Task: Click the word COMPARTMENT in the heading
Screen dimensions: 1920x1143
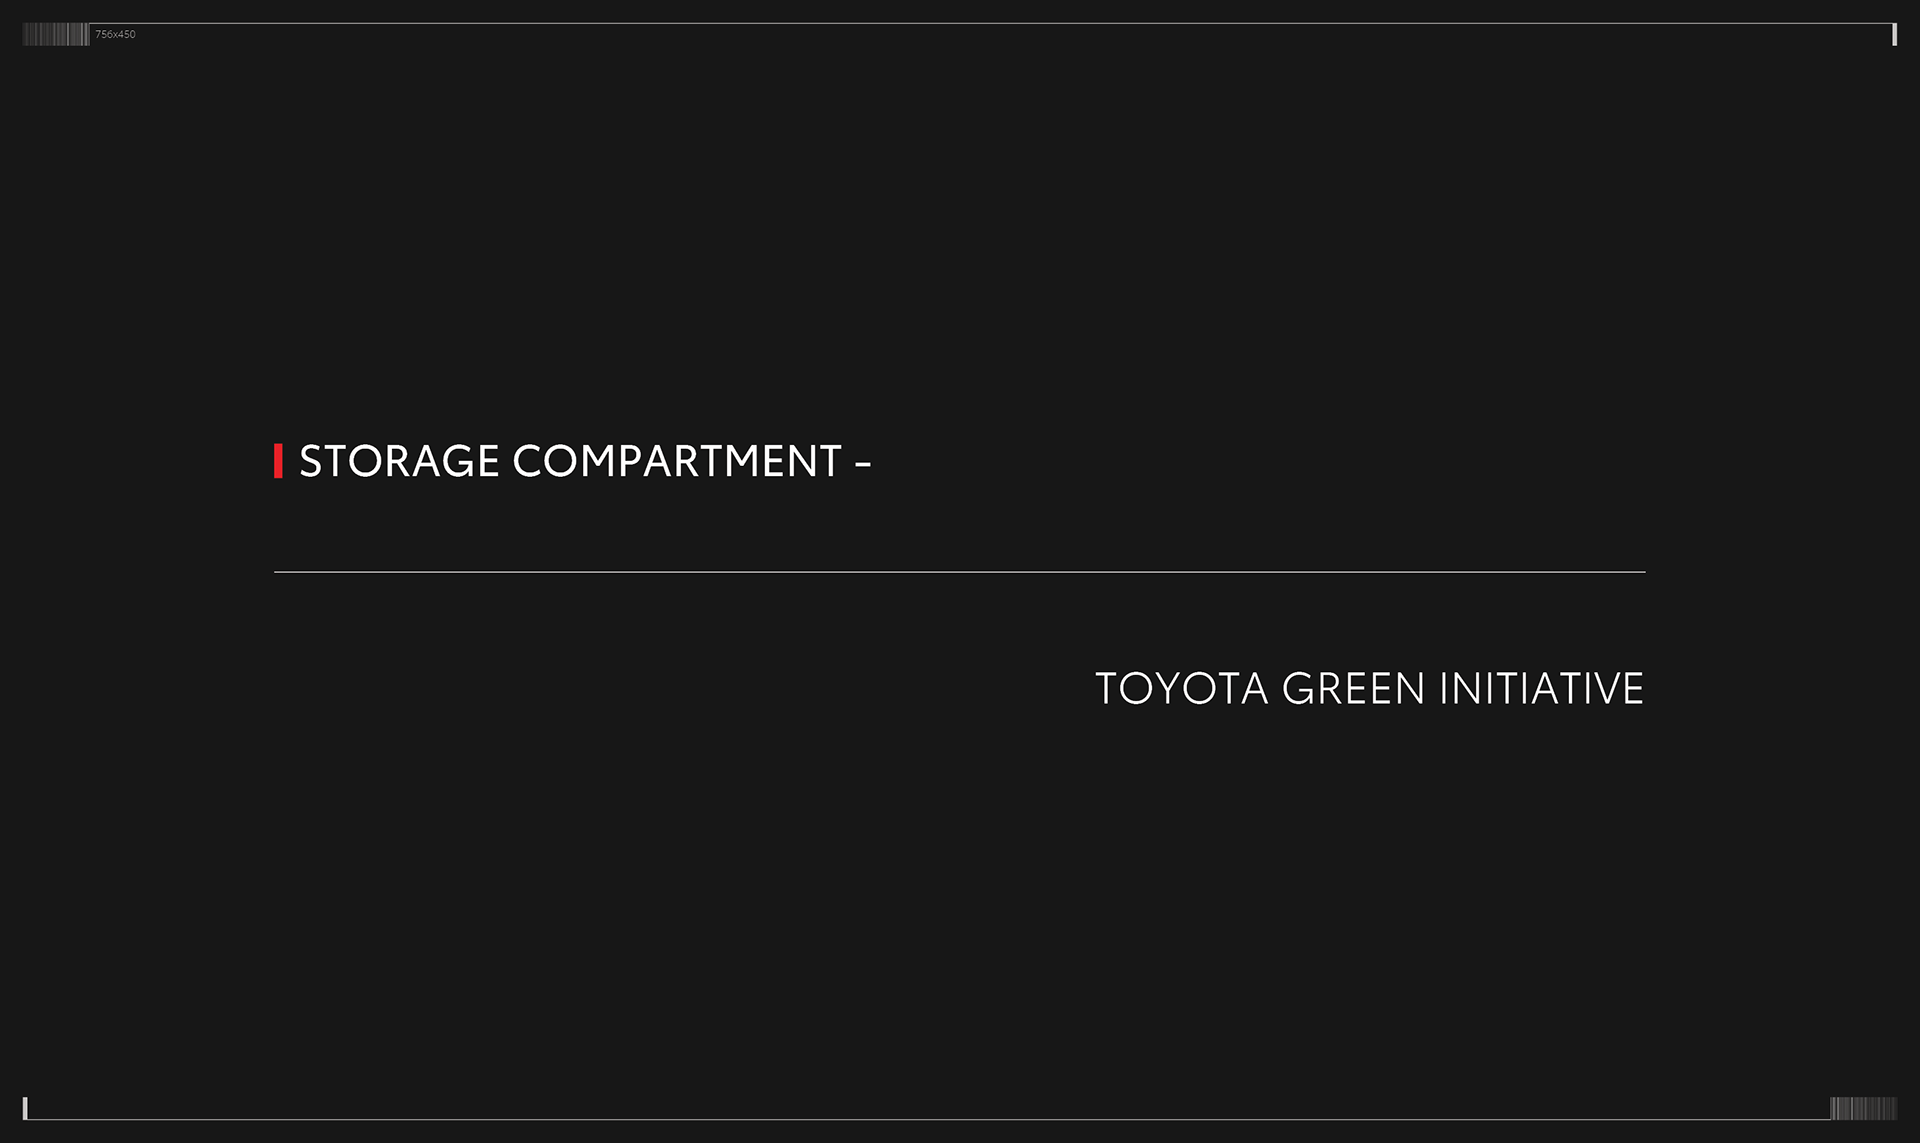Action: click(x=677, y=462)
